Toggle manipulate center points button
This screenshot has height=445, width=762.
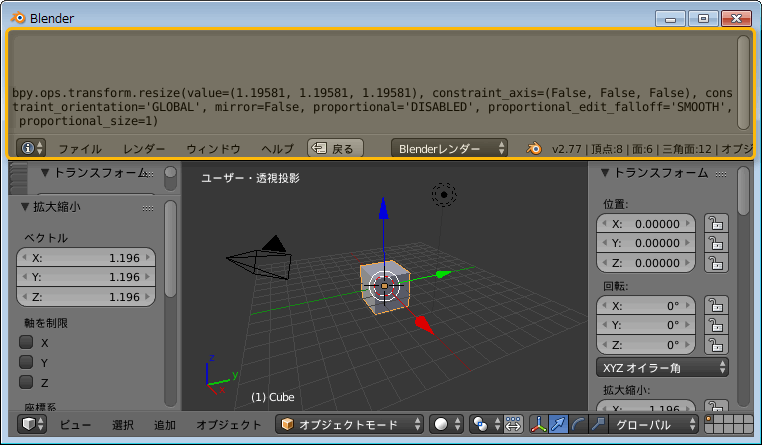point(513,424)
